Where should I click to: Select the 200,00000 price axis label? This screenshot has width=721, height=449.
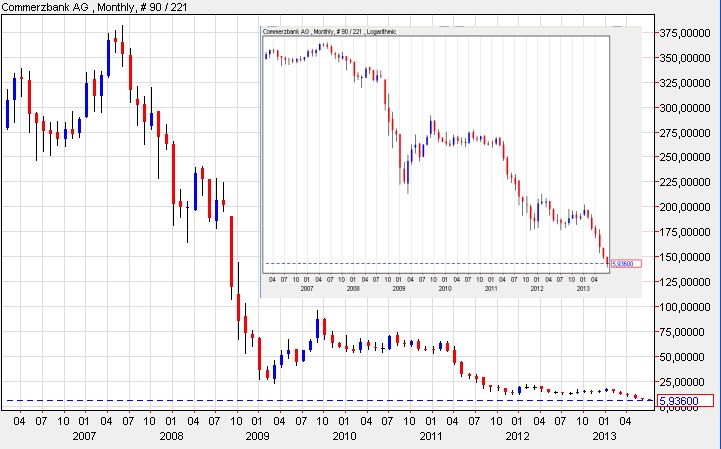click(685, 207)
